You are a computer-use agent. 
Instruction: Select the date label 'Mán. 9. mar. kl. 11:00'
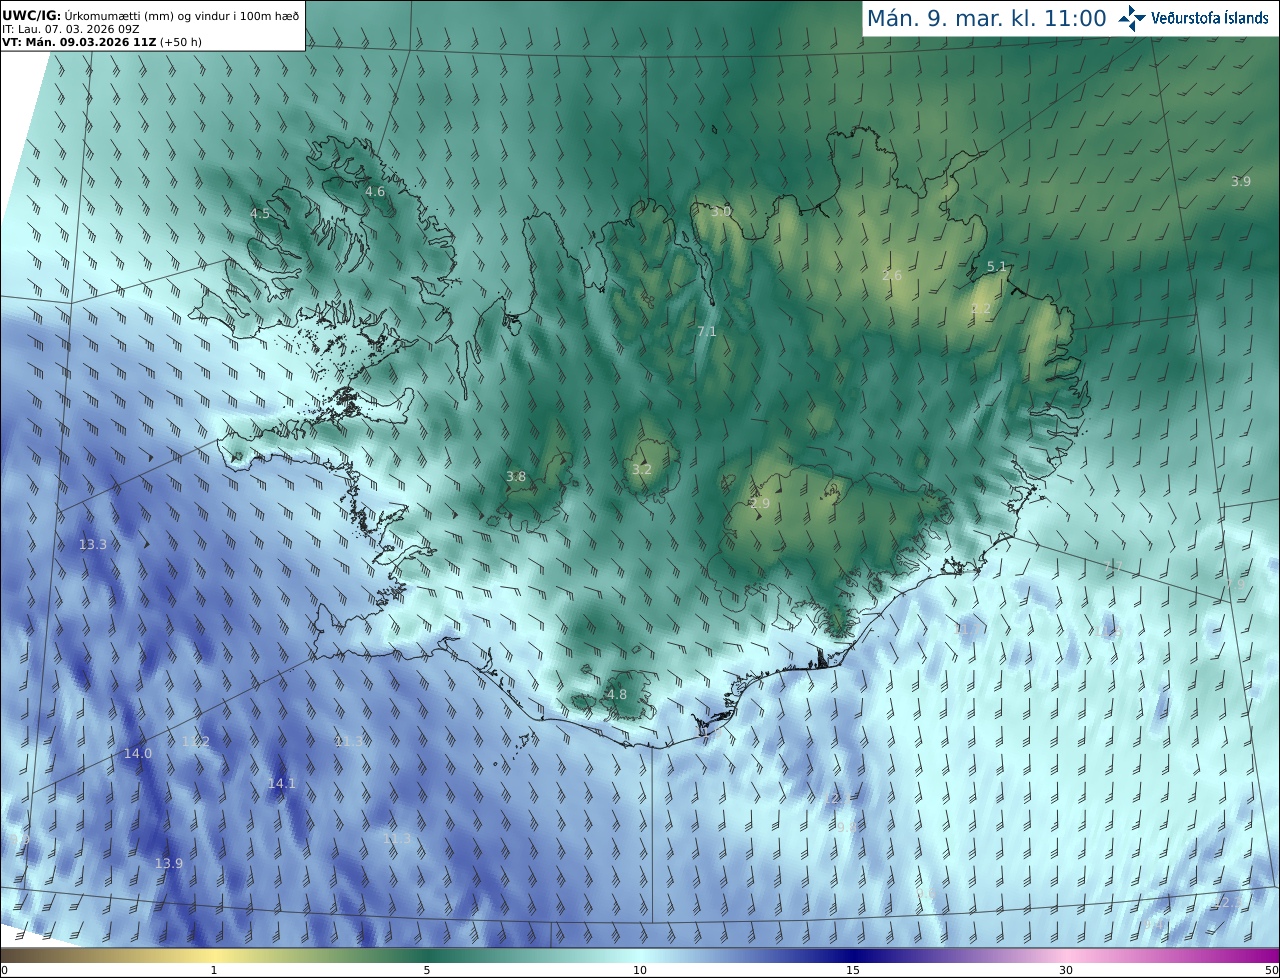(x=986, y=18)
